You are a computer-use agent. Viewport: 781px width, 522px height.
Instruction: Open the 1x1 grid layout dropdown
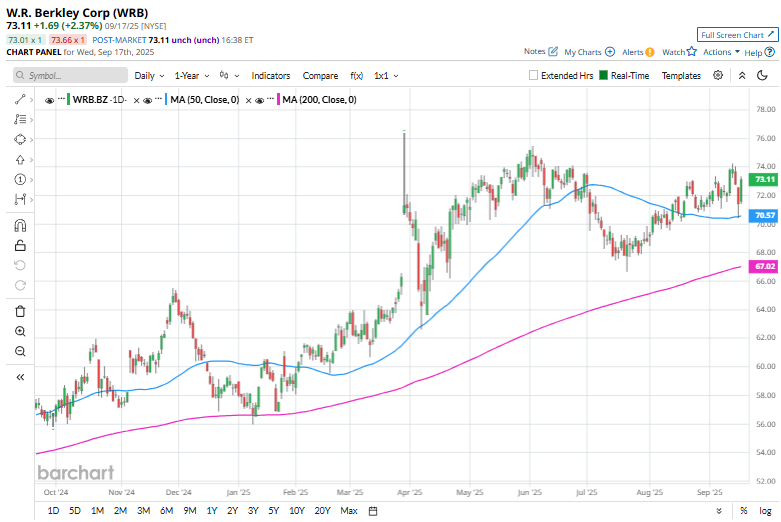point(387,76)
